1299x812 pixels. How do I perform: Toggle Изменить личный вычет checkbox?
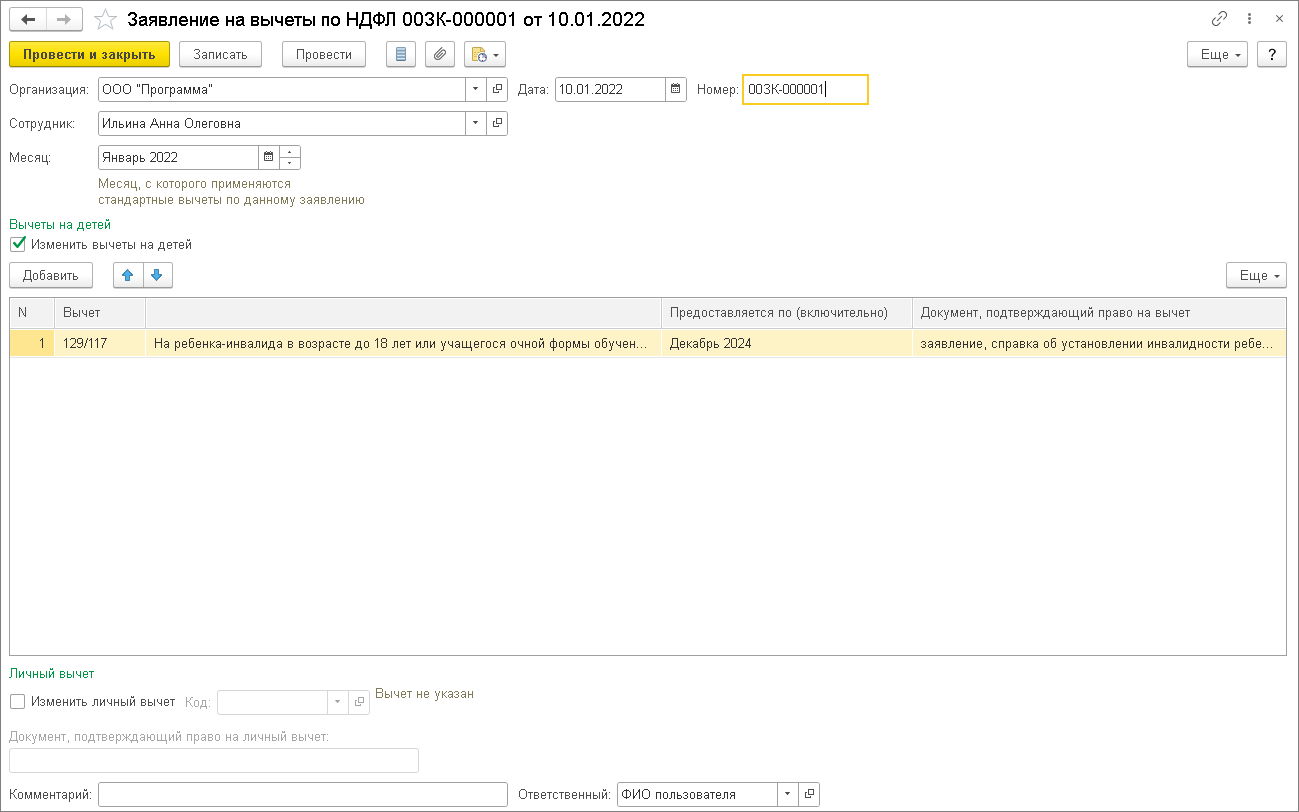point(17,702)
